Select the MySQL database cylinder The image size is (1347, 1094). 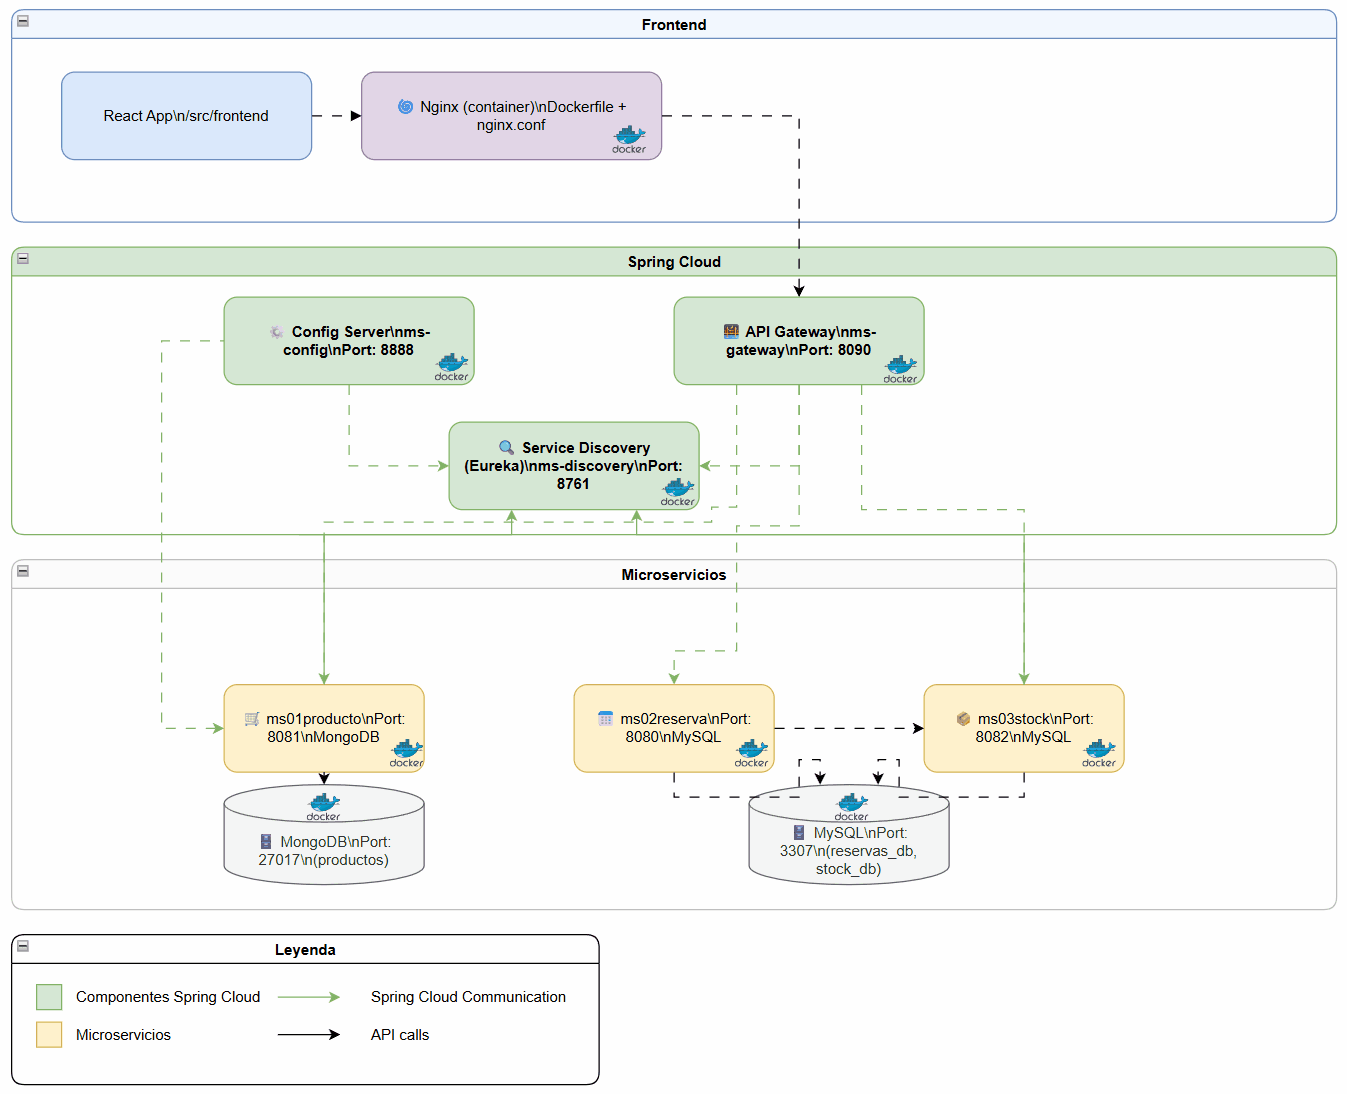tap(849, 834)
